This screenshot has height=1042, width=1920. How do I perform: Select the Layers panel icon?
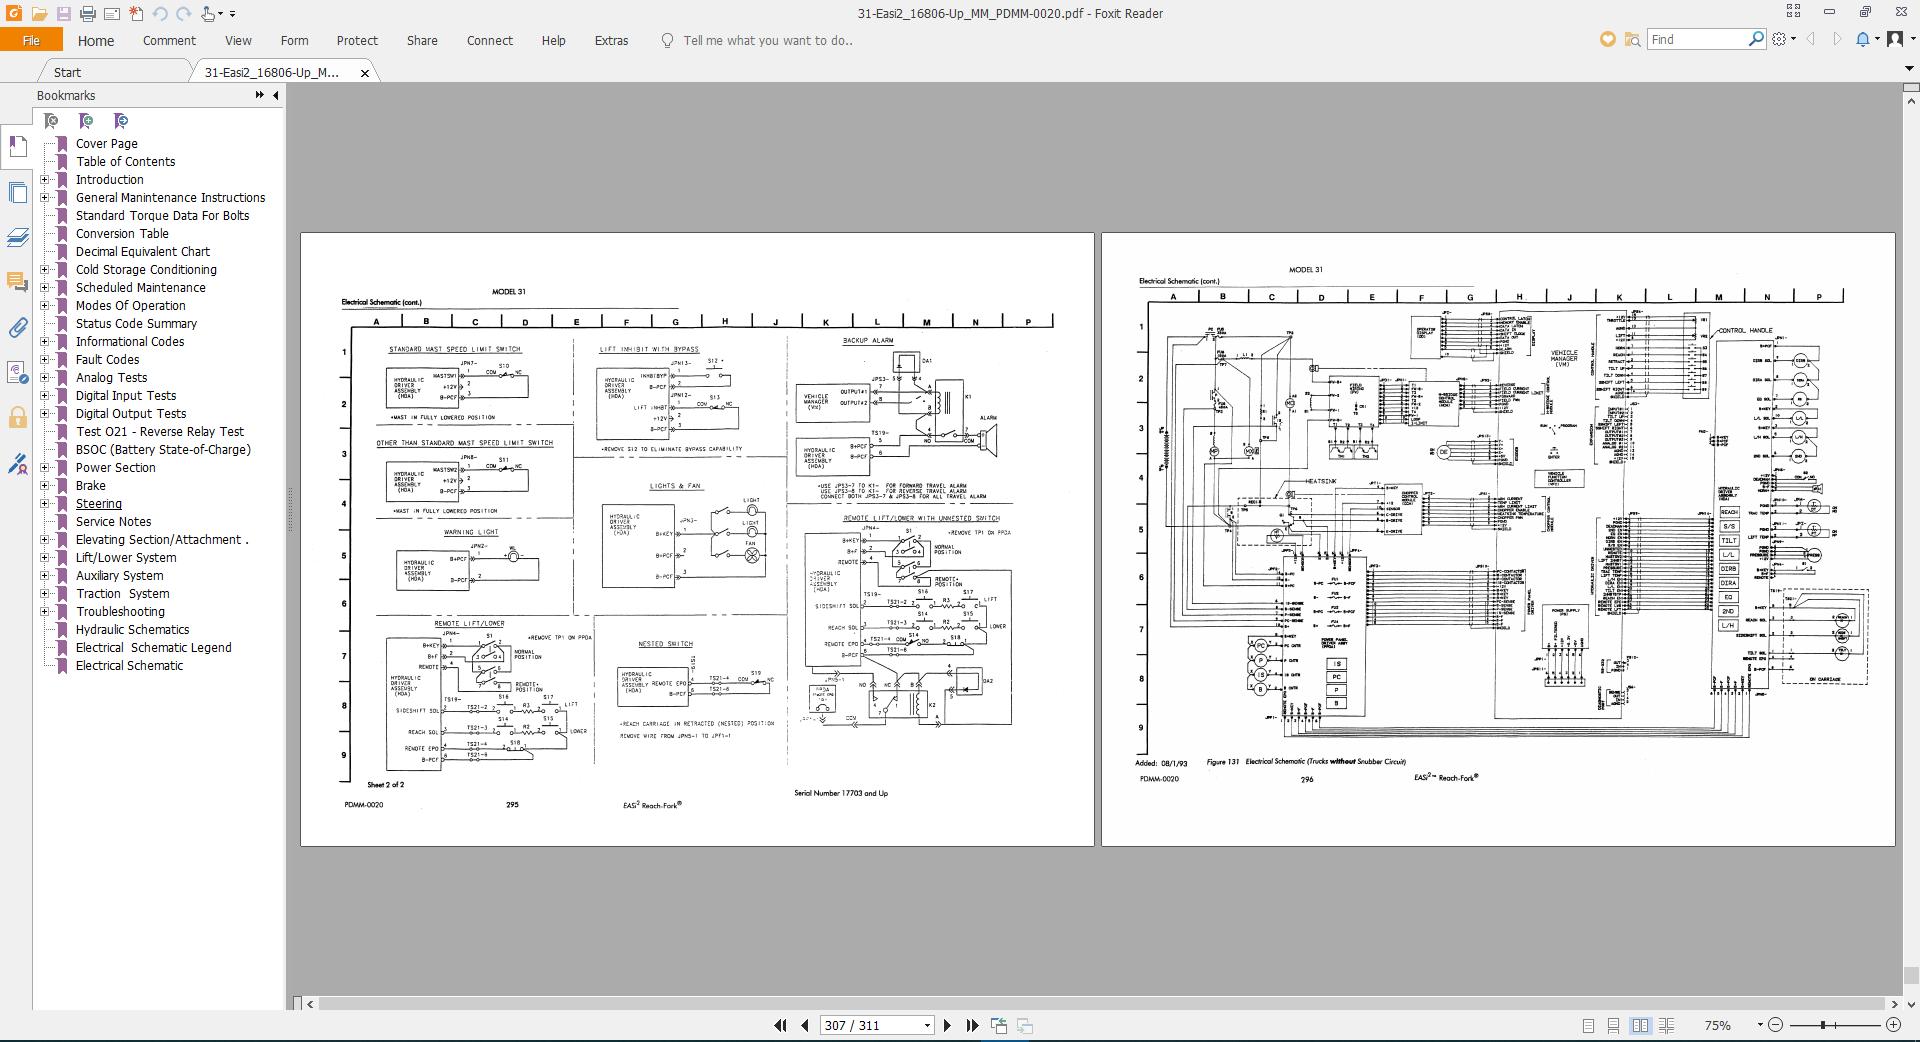[x=17, y=237]
